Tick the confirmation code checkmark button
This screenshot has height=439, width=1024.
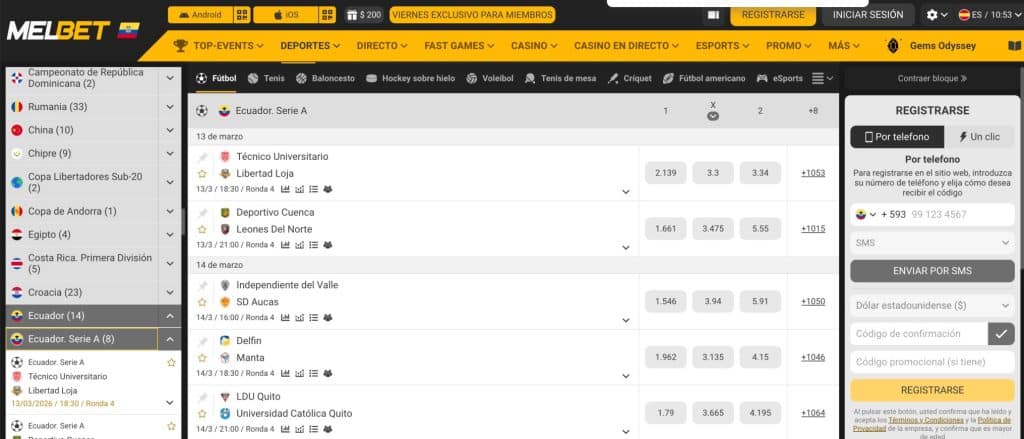(x=1000, y=334)
